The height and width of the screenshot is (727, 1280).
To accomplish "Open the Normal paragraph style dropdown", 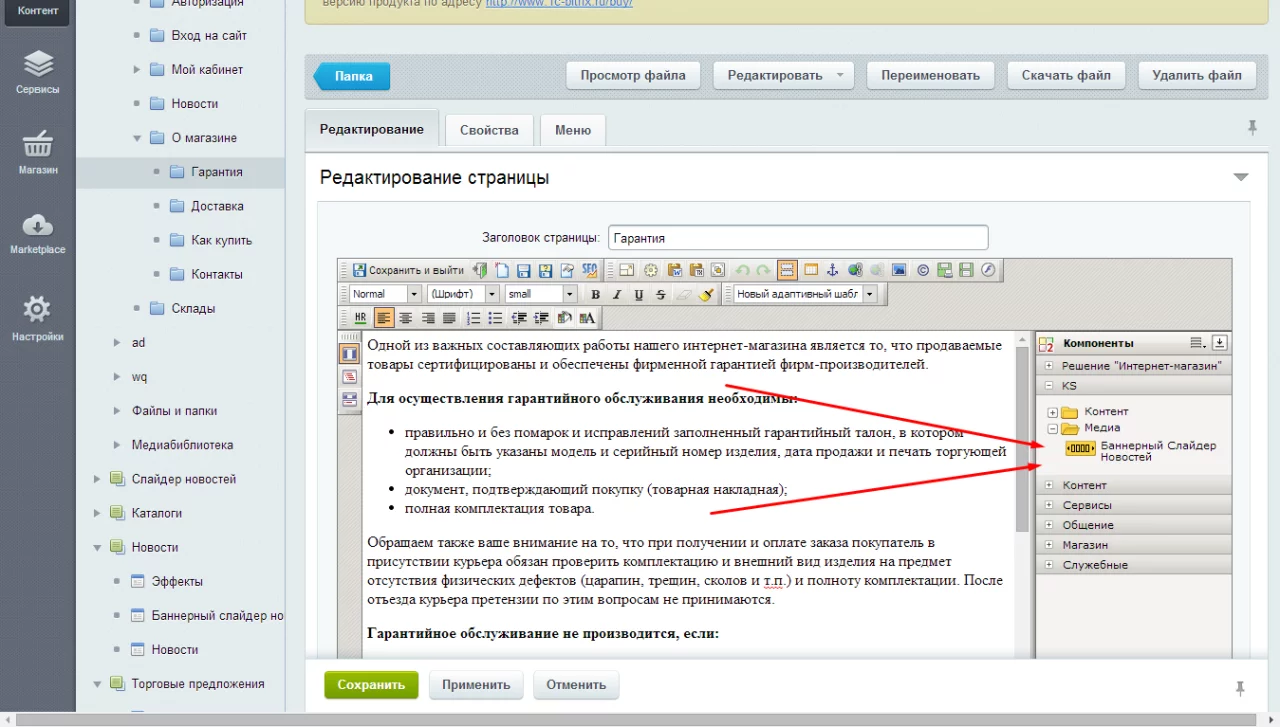I will tap(412, 295).
